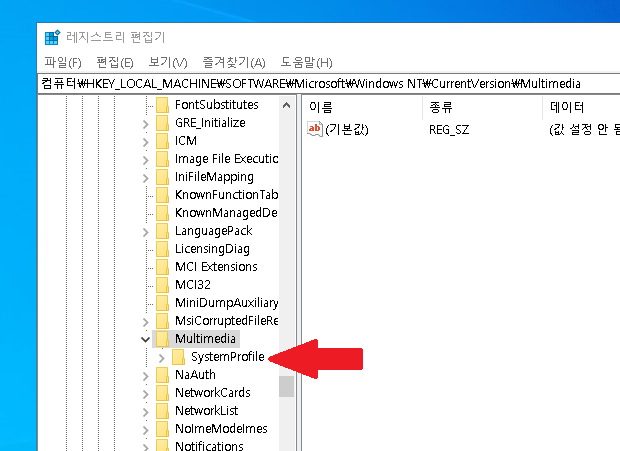This screenshot has width=620, height=451.
Task: Expand the NetworkCards key
Action: point(146,394)
